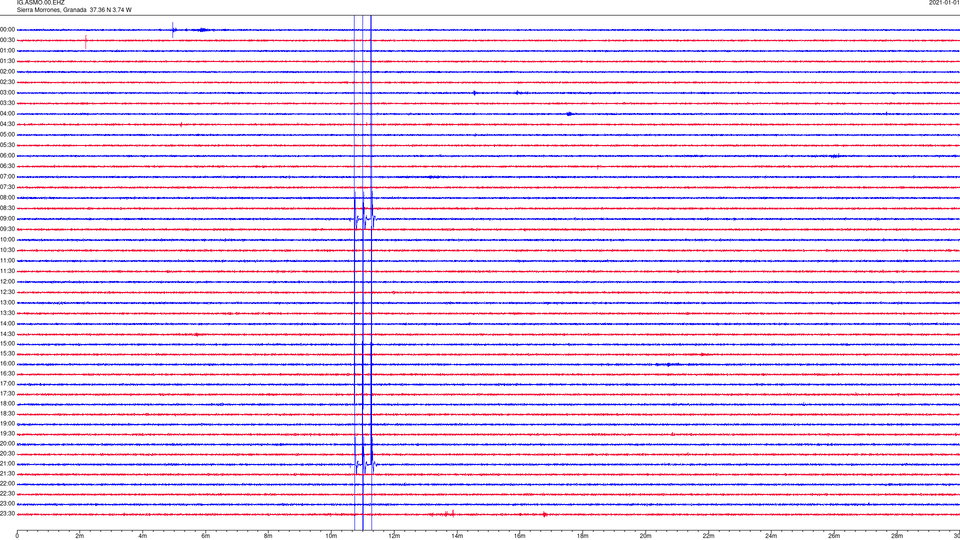The height and width of the screenshot is (540, 960).
Task: Select the 15:30 trace time label
Action: [7, 354]
